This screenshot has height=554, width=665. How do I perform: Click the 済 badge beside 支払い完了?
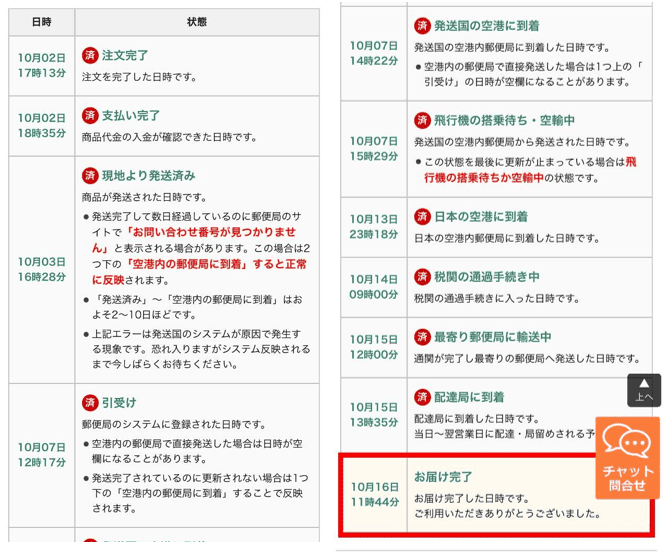coord(90,115)
